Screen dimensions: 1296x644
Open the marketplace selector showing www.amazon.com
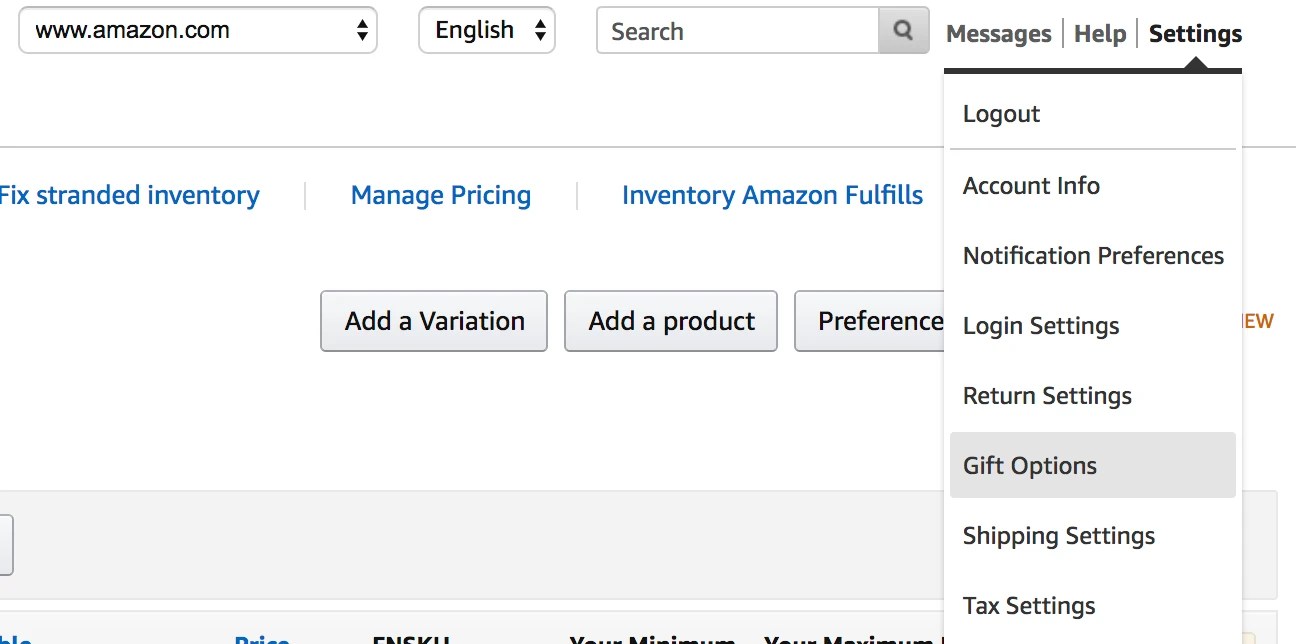(x=197, y=31)
